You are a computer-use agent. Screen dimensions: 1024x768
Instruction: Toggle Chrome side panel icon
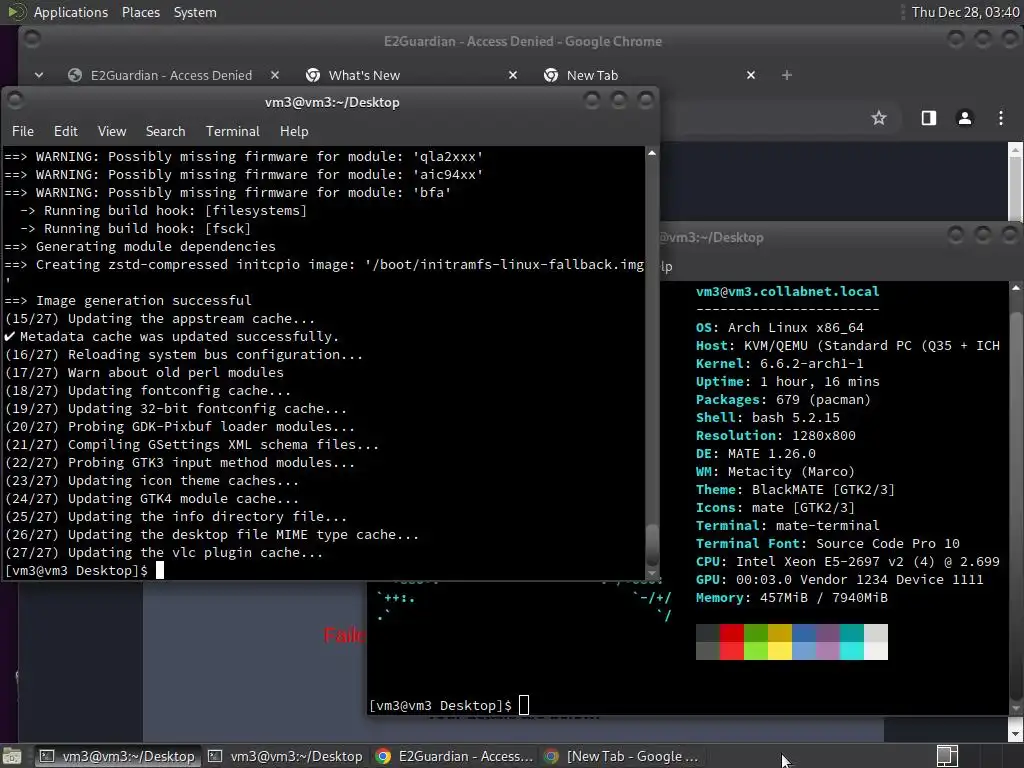(929, 118)
